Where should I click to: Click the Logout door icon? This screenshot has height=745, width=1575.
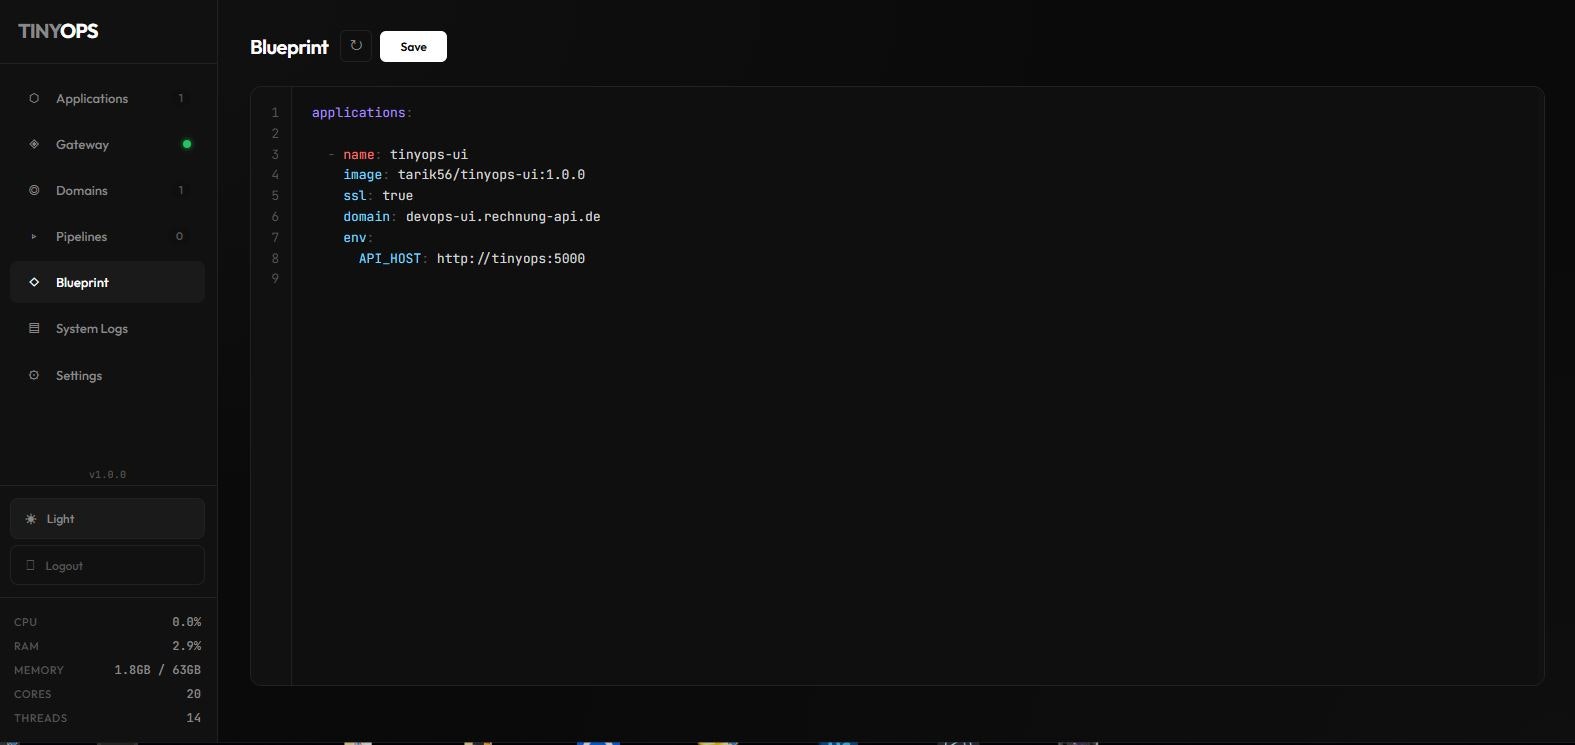30,565
